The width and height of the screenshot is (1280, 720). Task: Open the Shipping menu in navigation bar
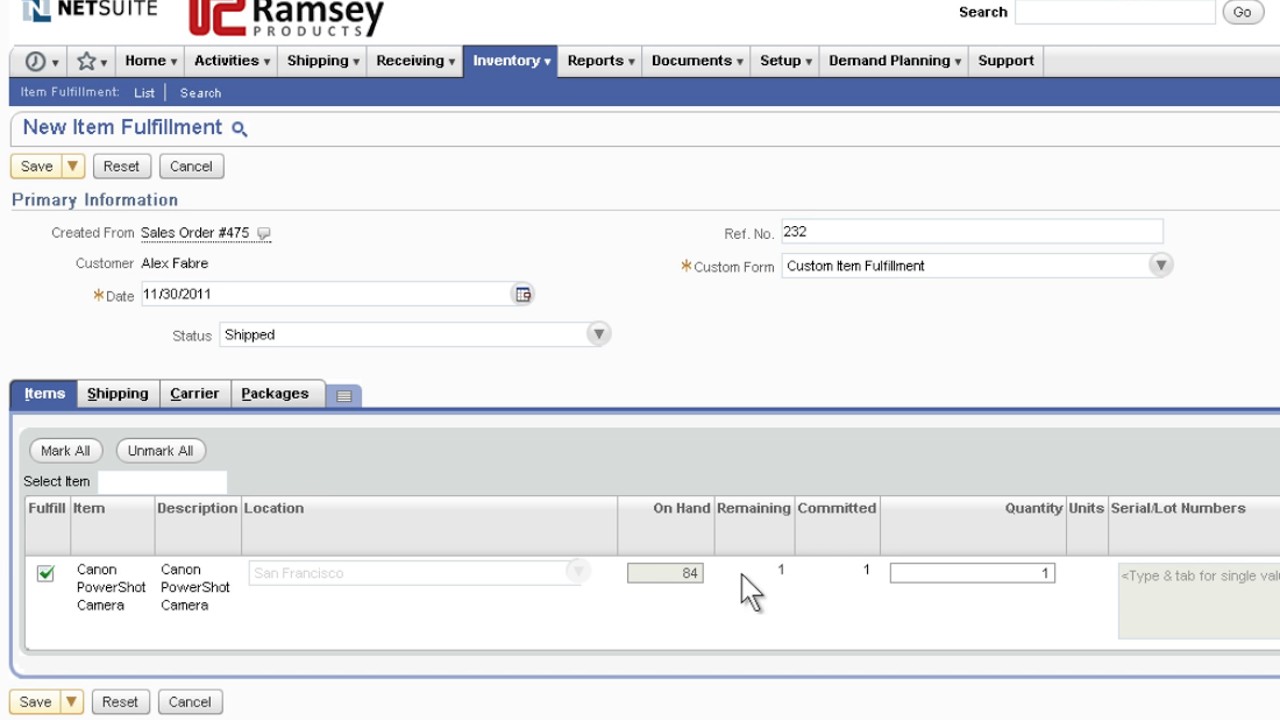click(323, 61)
